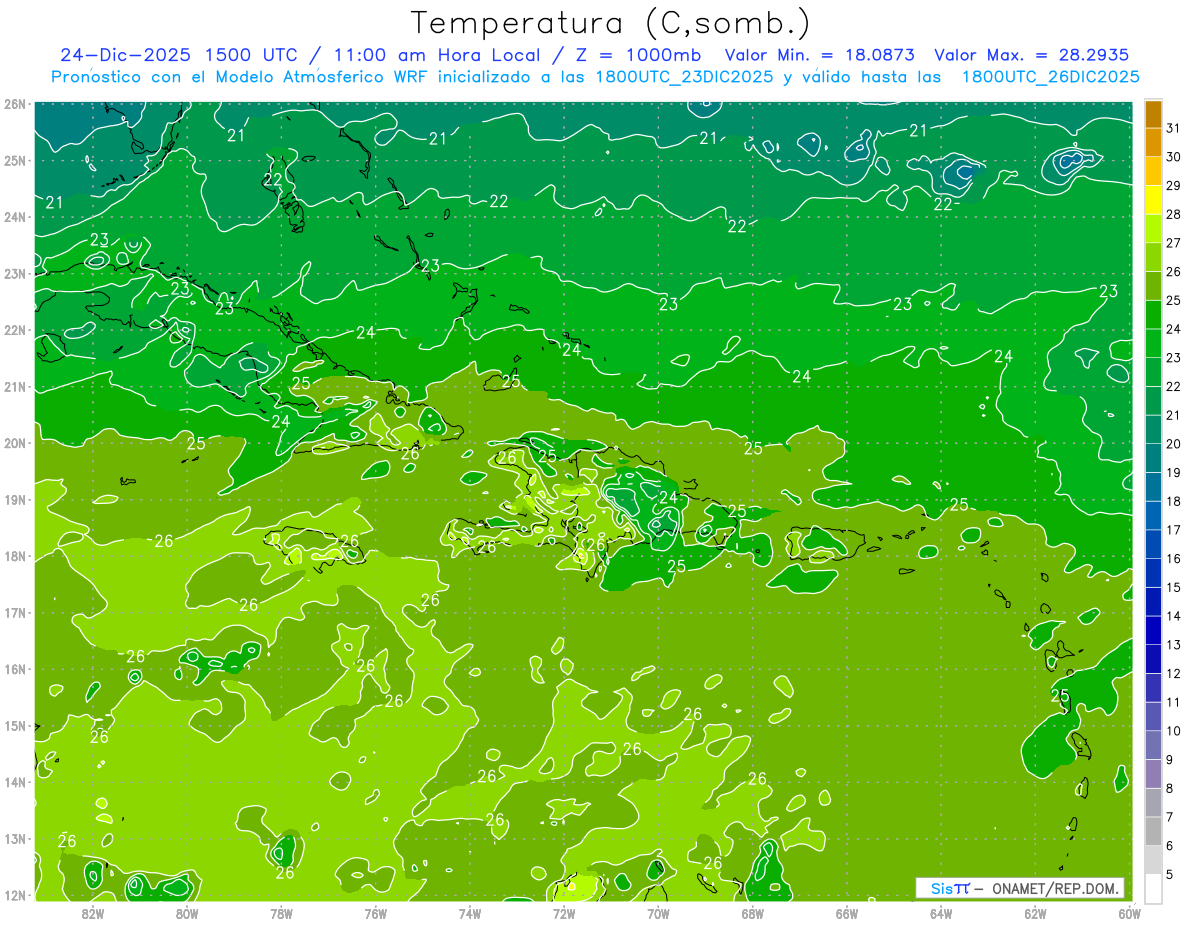Click the init time "1800UTC_23DIC2025"
This screenshot has height=927, width=1200.
pos(683,77)
